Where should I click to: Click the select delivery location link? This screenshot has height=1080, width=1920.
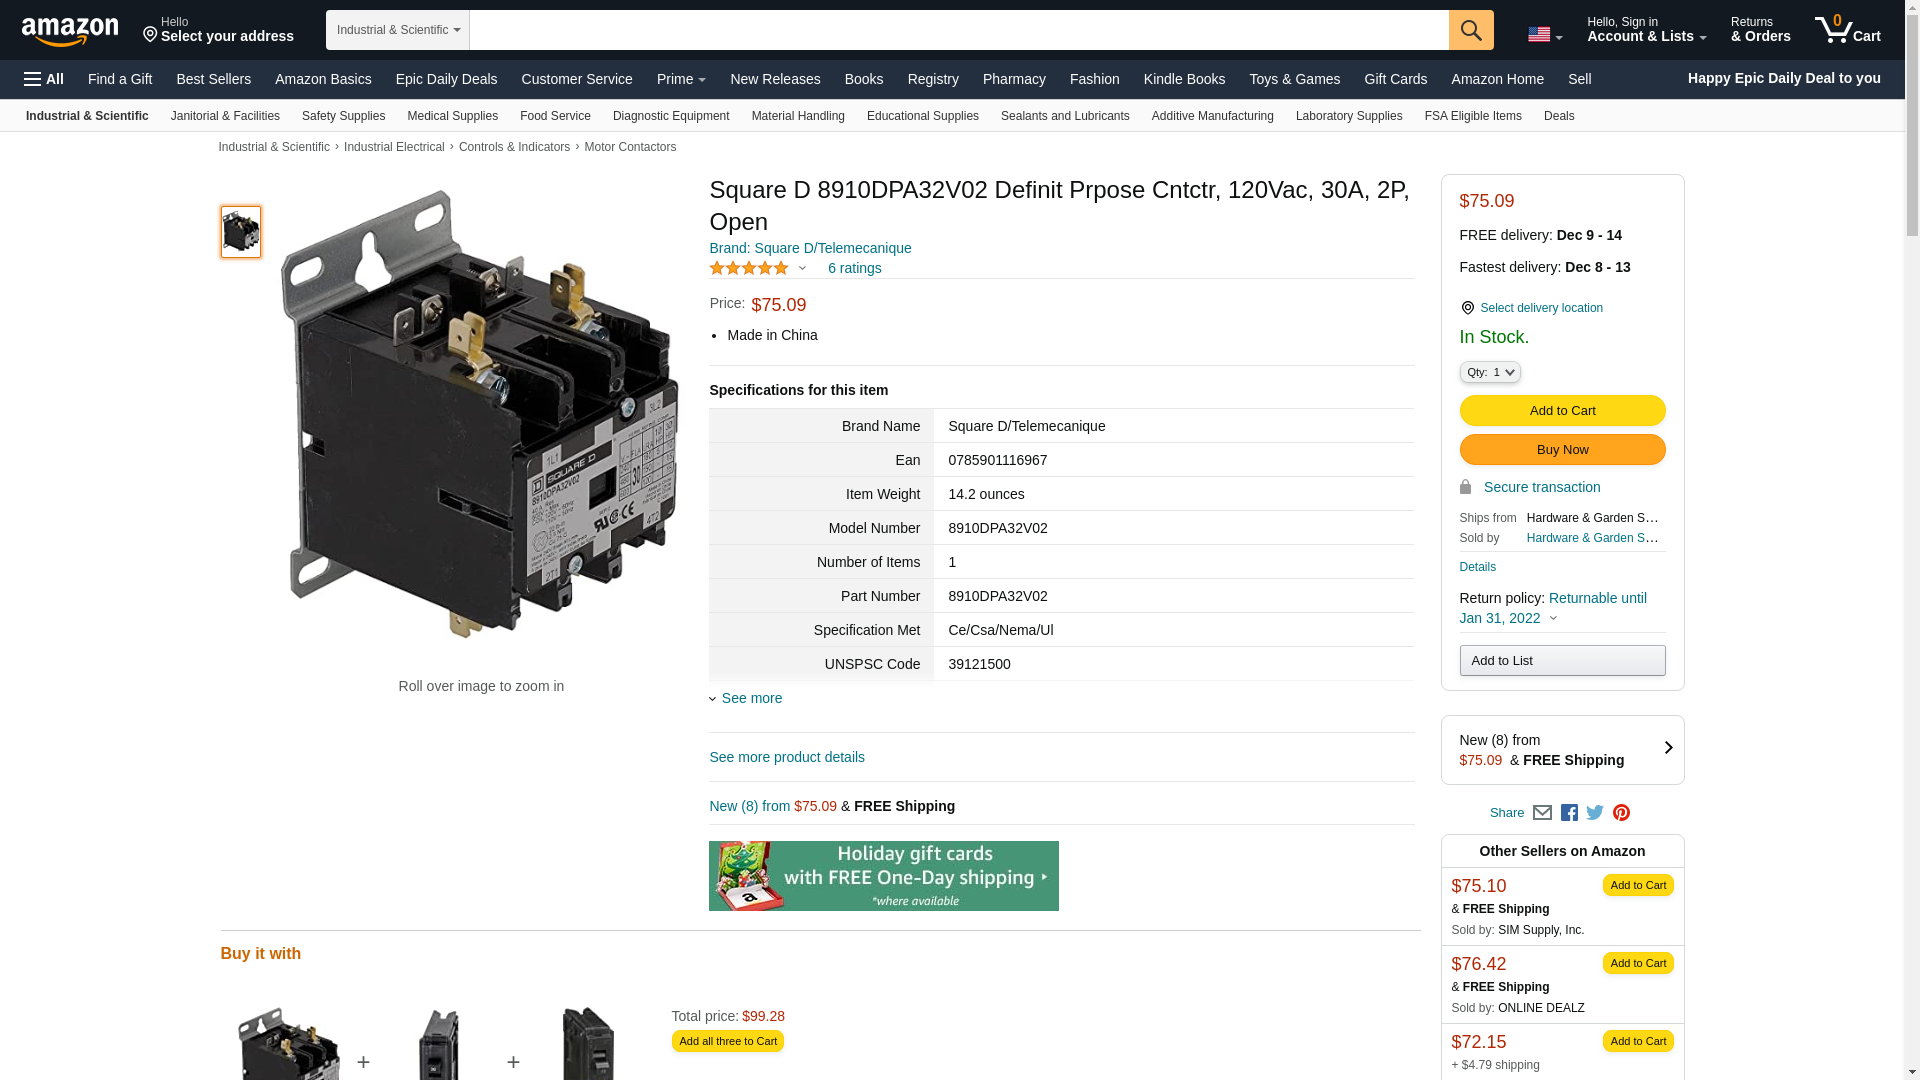1540,308
